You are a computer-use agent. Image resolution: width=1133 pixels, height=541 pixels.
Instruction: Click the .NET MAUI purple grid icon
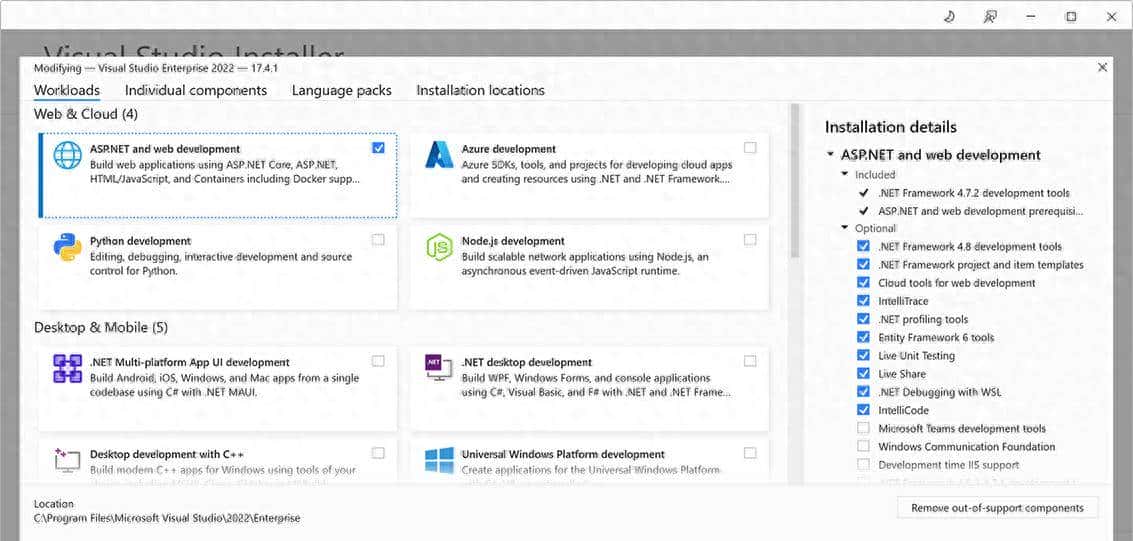coord(67,368)
